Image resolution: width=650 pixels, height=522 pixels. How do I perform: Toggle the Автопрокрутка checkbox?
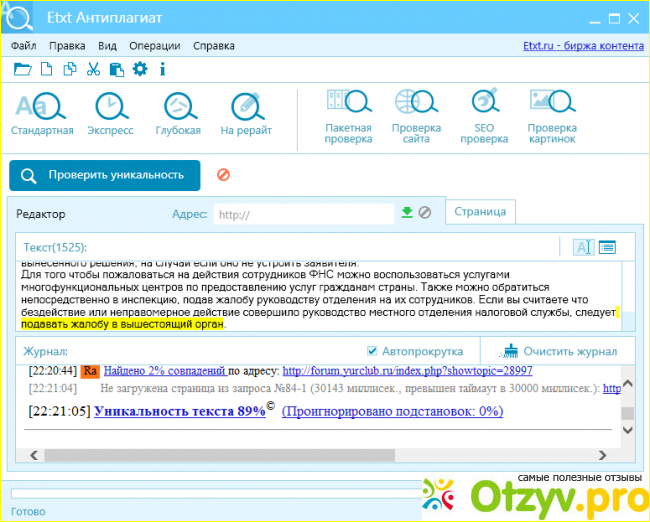tap(372, 352)
